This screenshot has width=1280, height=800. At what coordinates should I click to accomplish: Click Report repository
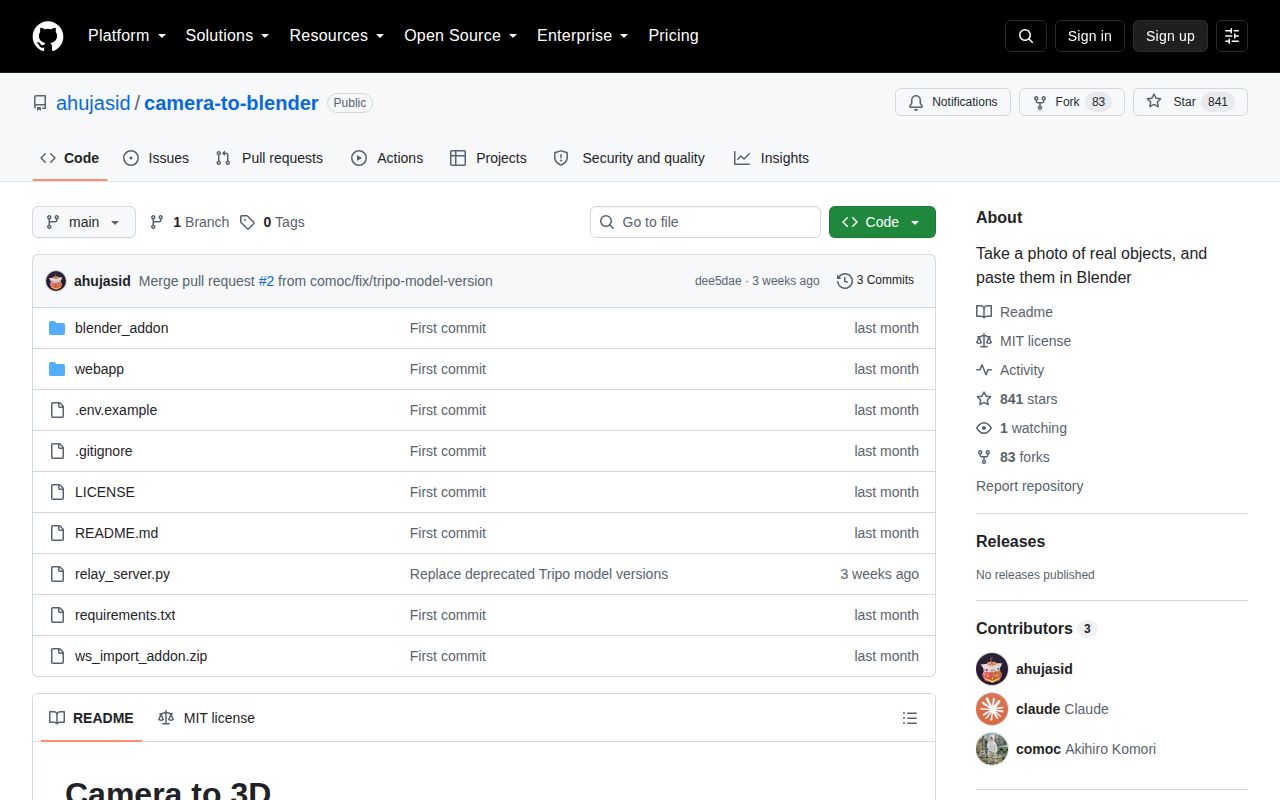tap(1029, 486)
